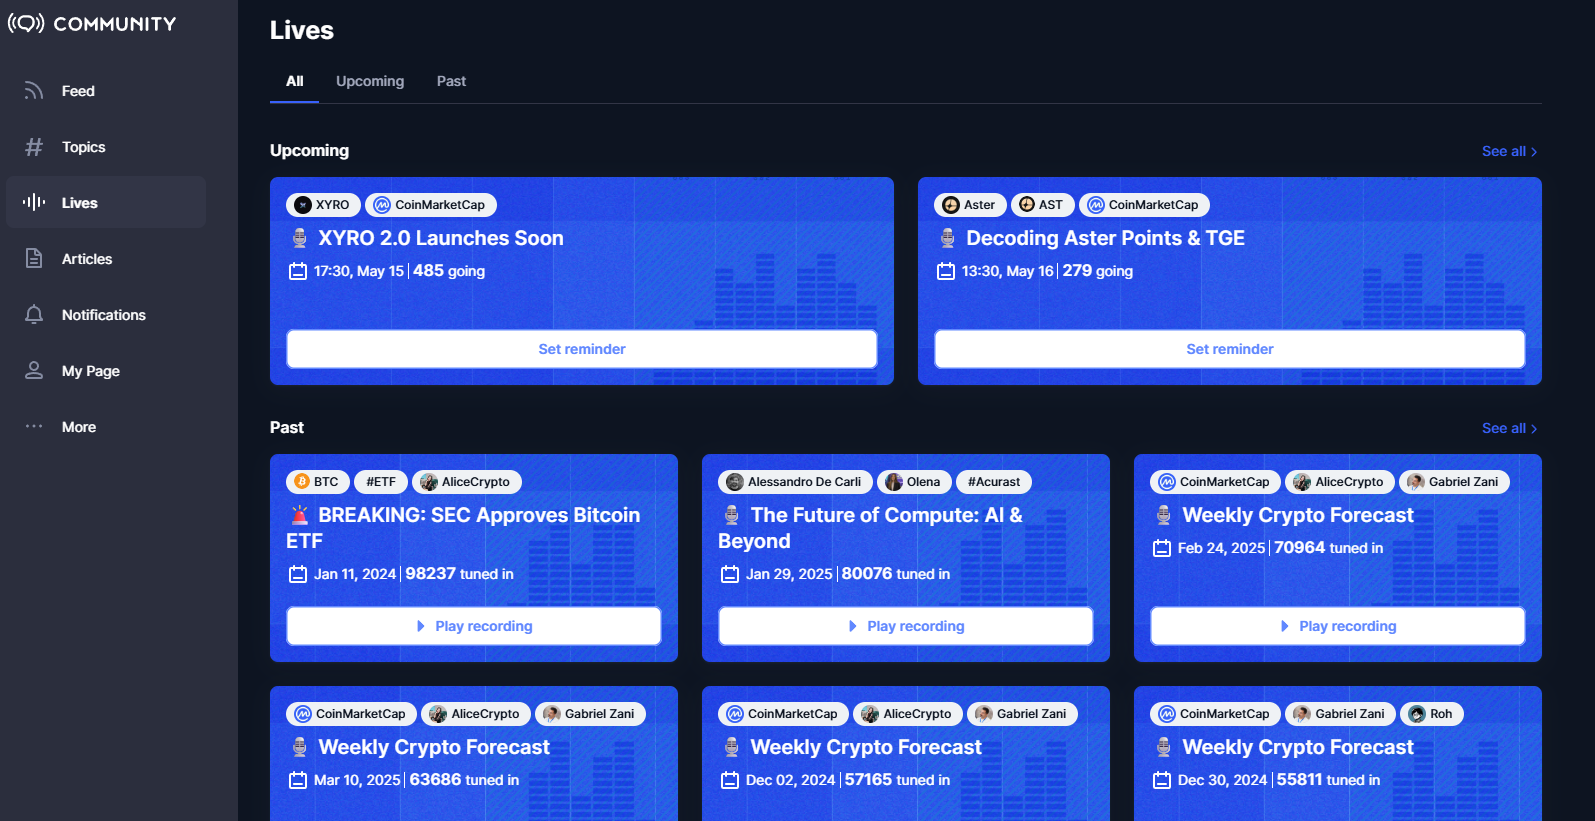1595x821 pixels.
Task: Click the BTC coin tag
Action: tap(317, 482)
